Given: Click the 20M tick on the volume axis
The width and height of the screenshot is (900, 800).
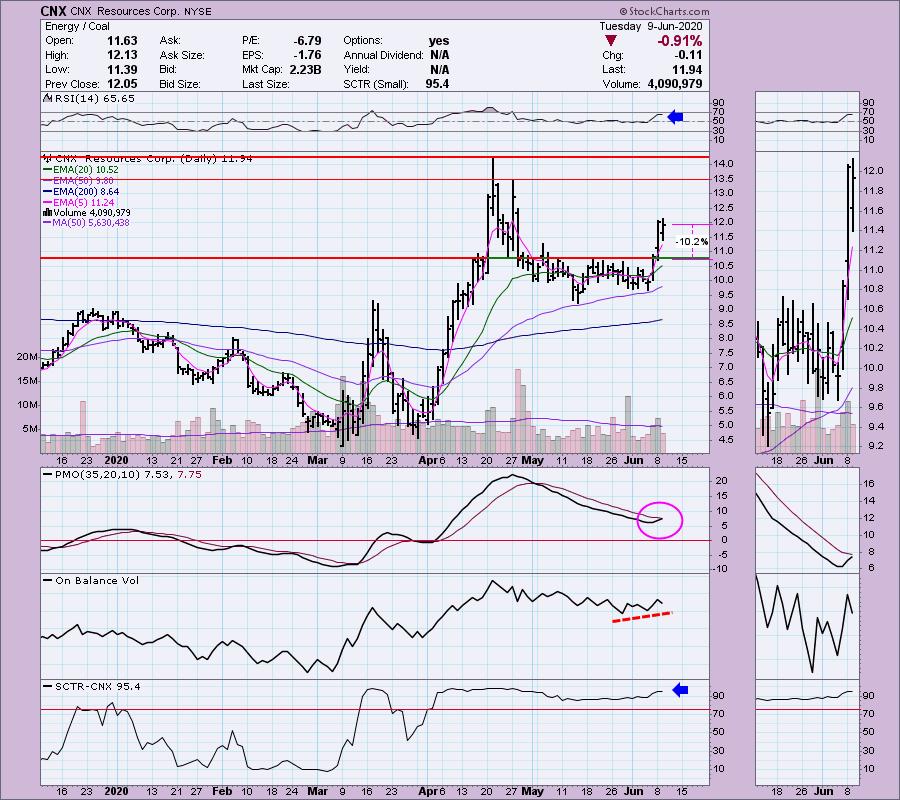Looking at the screenshot, I should pos(27,357).
